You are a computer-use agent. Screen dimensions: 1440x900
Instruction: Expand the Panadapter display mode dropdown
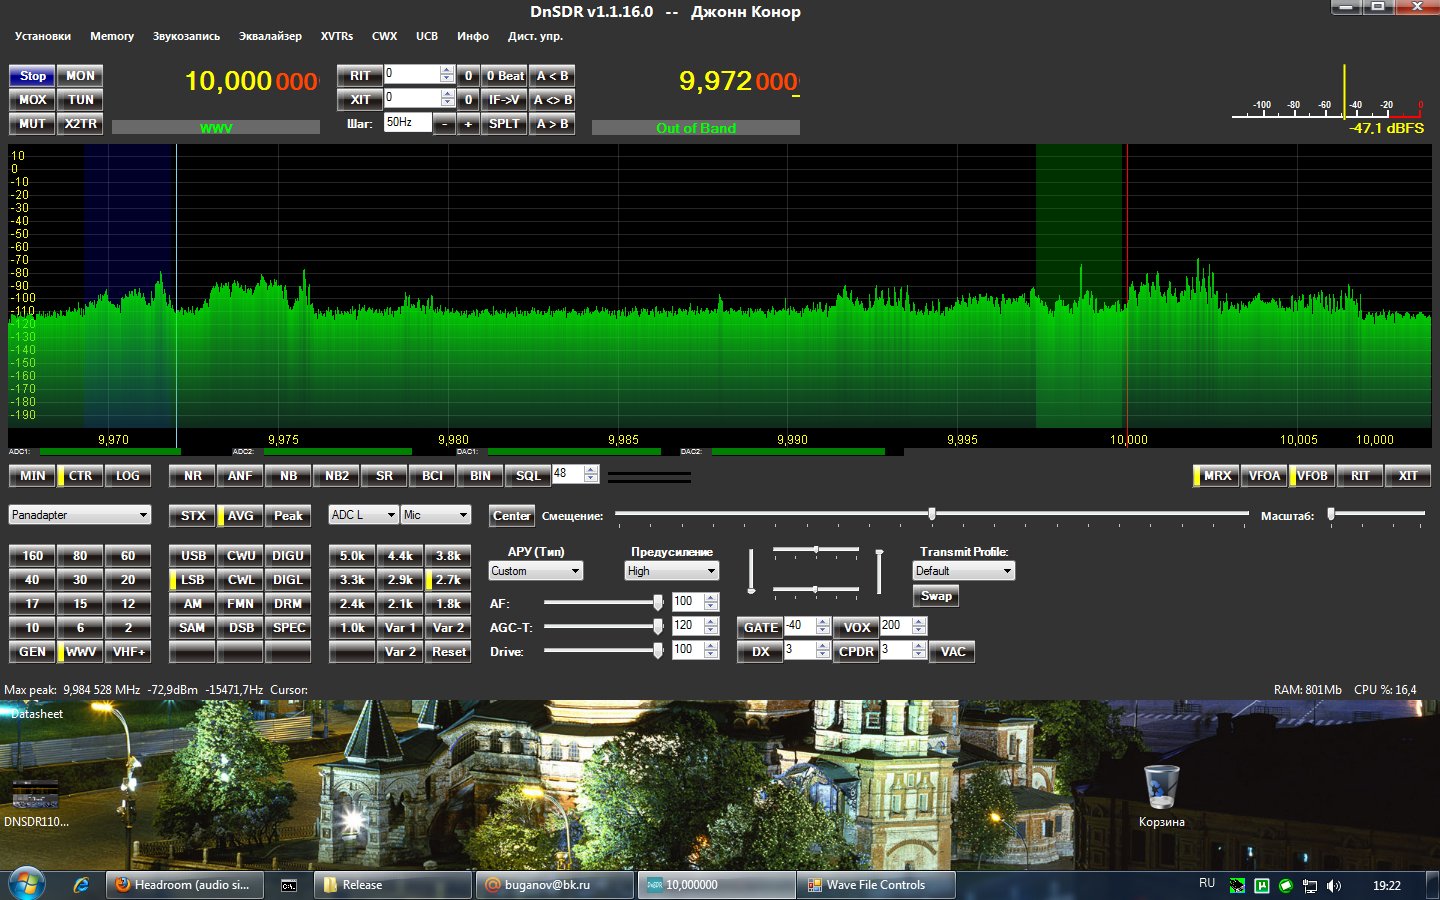point(80,515)
